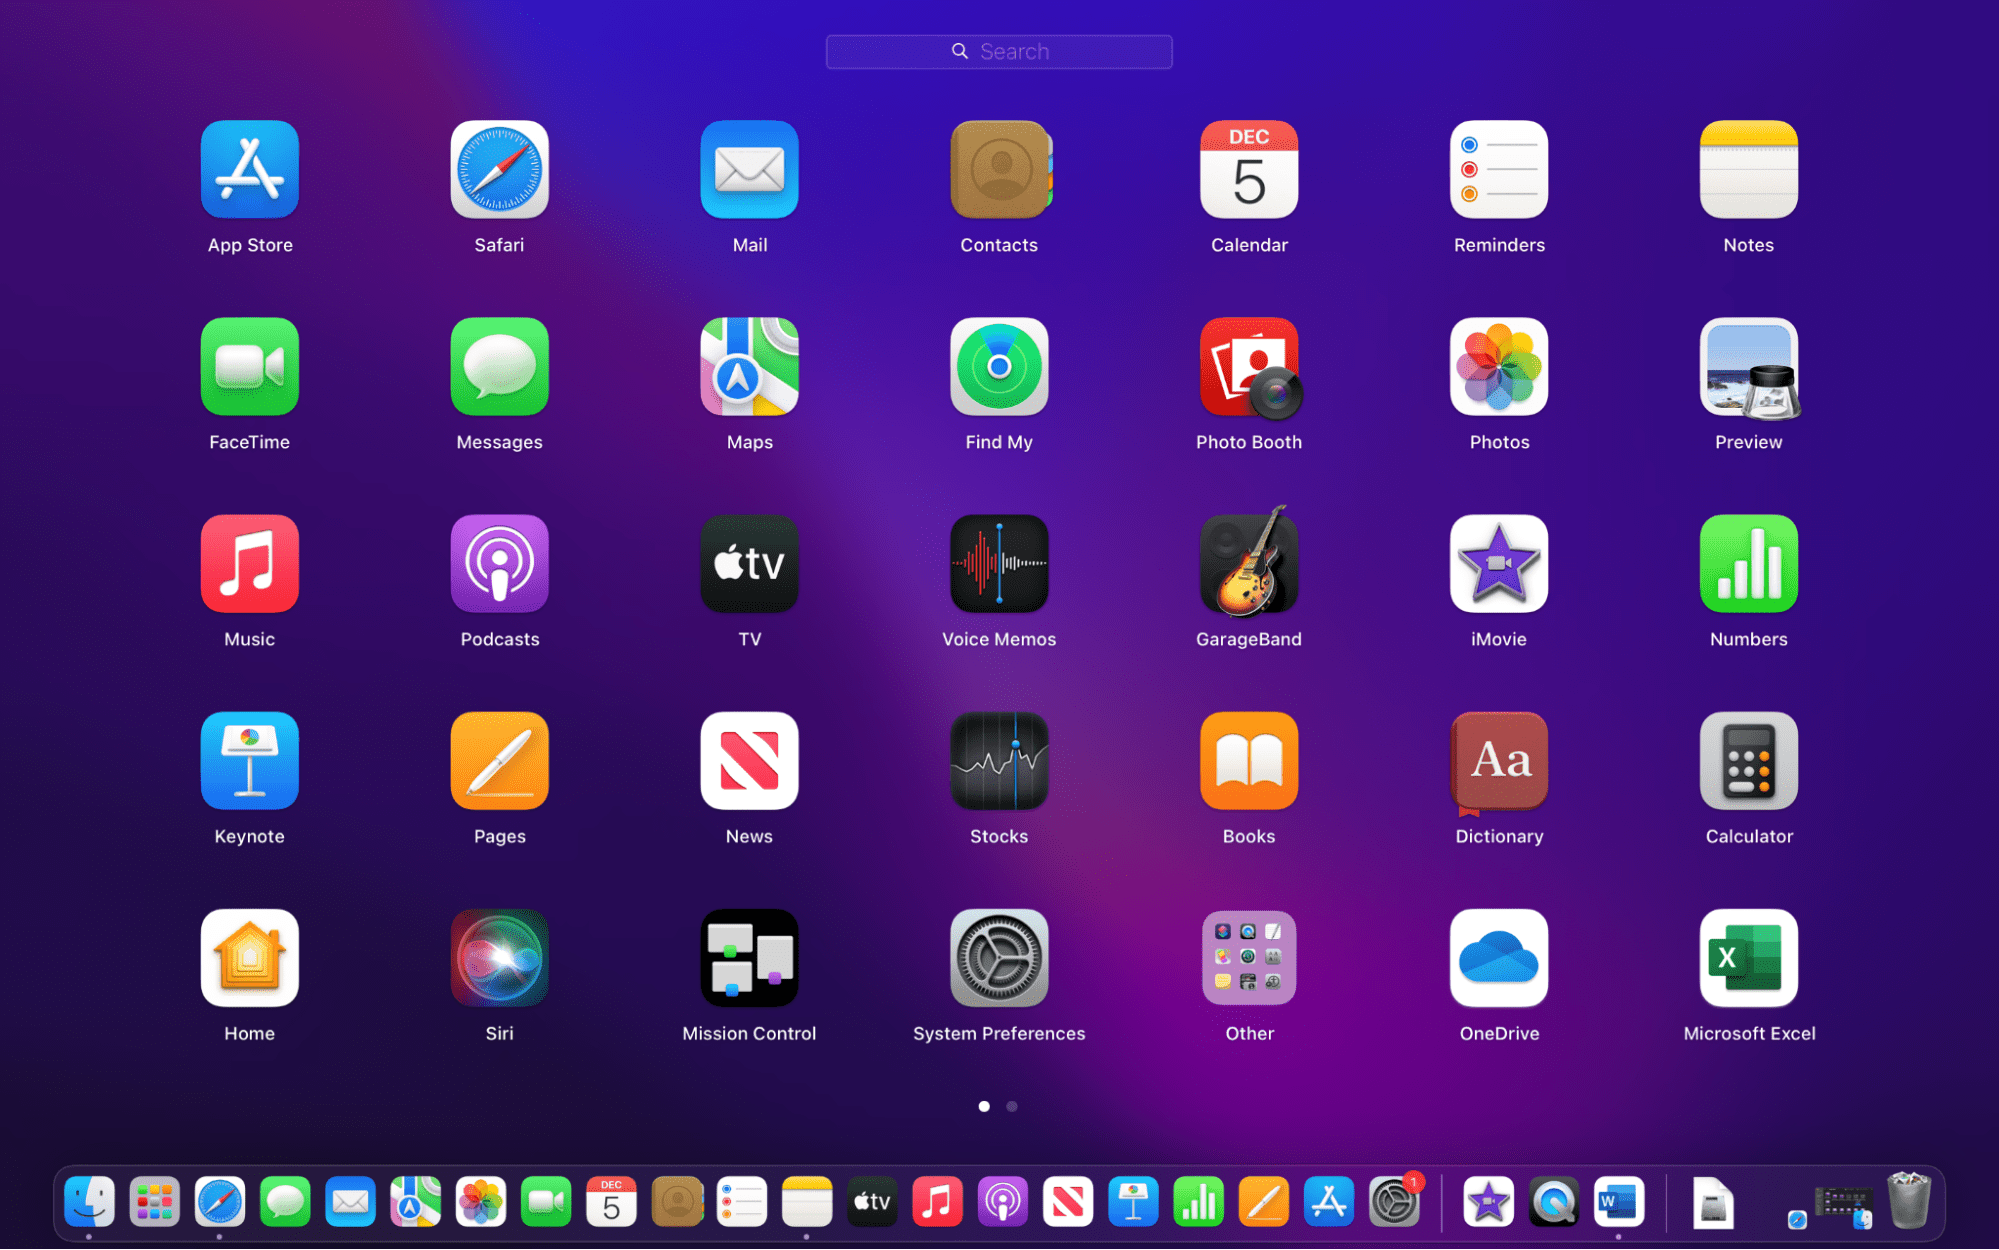Open Podcasts in the Launchpad grid
Screen dimensions: 1999x1250
[499, 564]
